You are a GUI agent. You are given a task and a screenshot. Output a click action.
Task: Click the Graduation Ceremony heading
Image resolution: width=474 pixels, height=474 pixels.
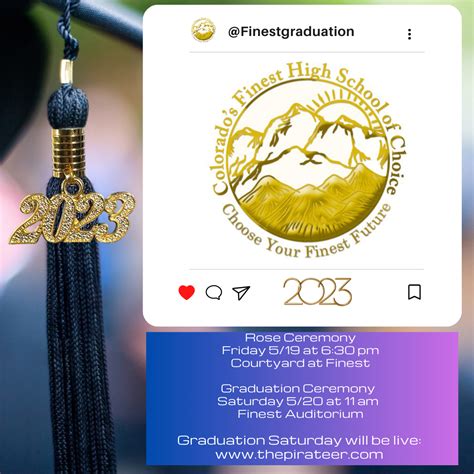[298, 389]
